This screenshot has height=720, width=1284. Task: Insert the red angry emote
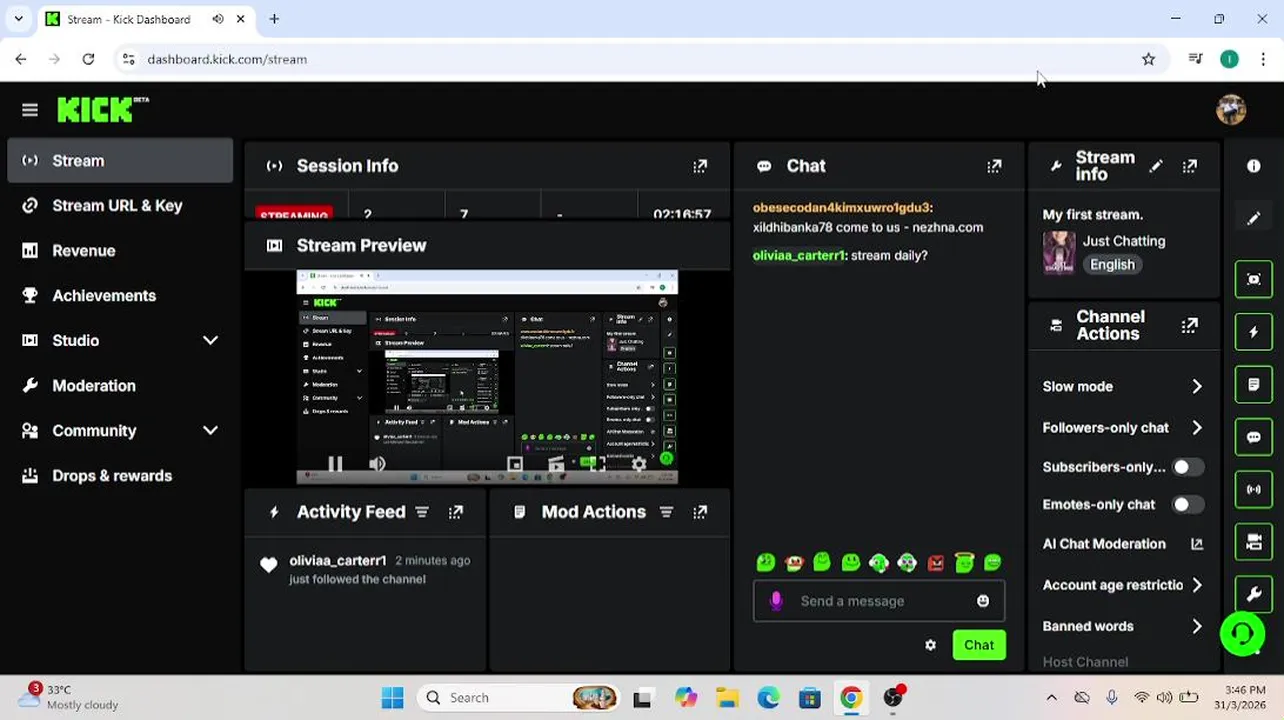(936, 563)
